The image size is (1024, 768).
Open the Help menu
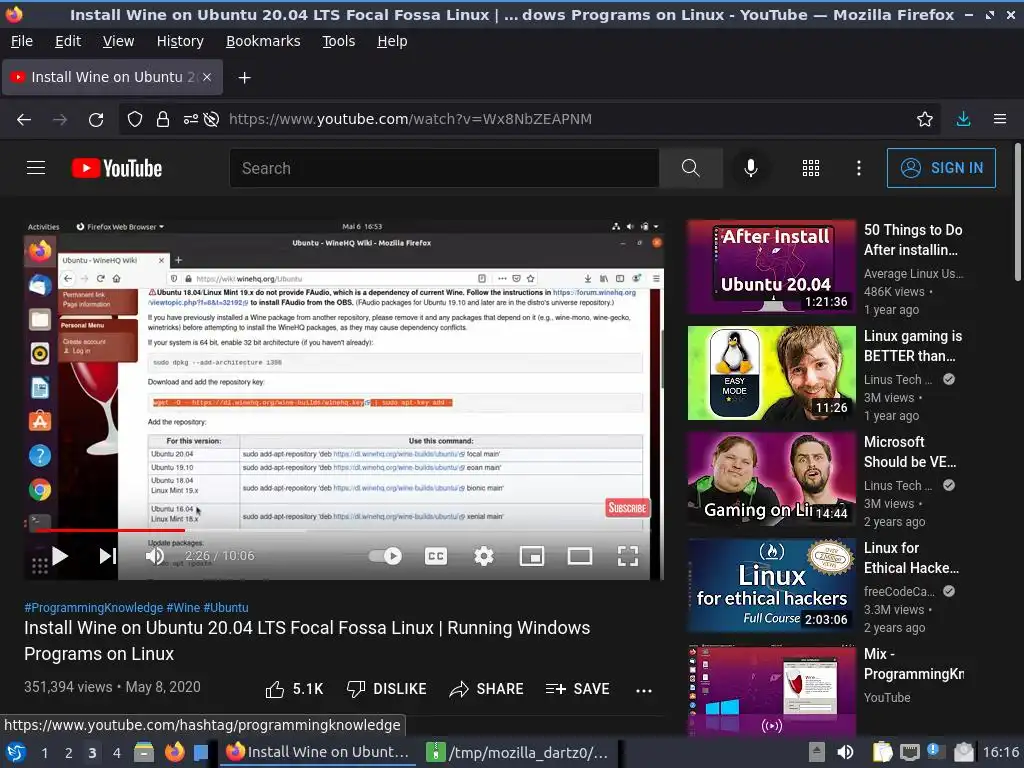pos(392,41)
